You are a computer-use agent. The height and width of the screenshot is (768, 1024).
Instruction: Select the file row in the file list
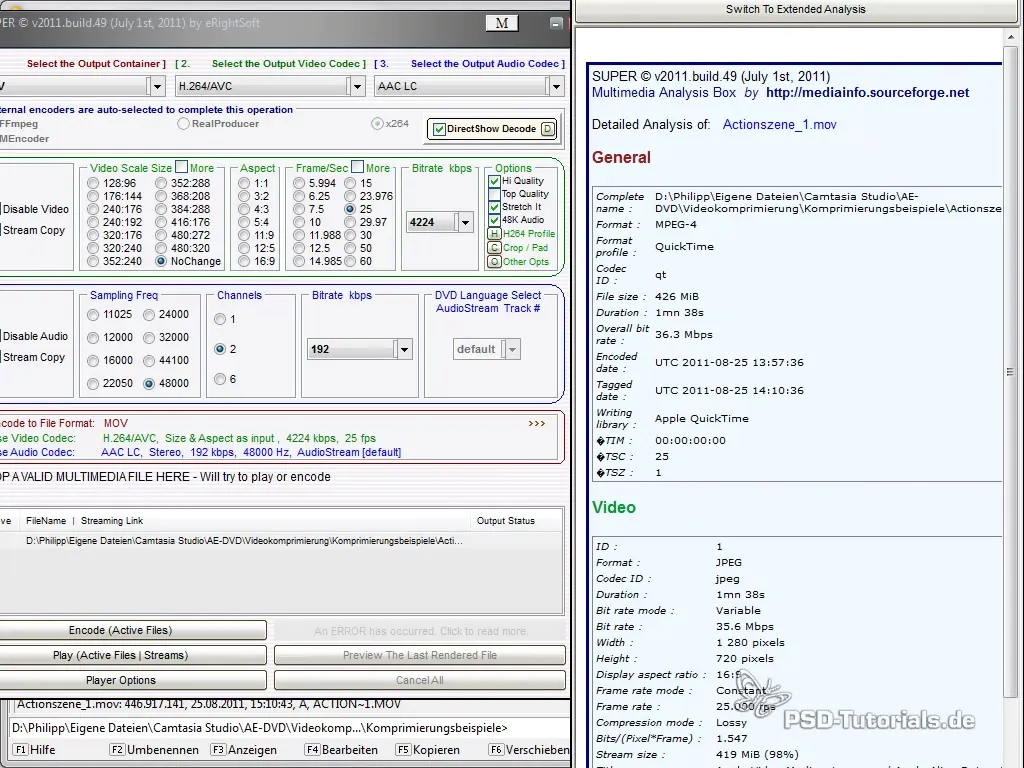click(x=281, y=541)
